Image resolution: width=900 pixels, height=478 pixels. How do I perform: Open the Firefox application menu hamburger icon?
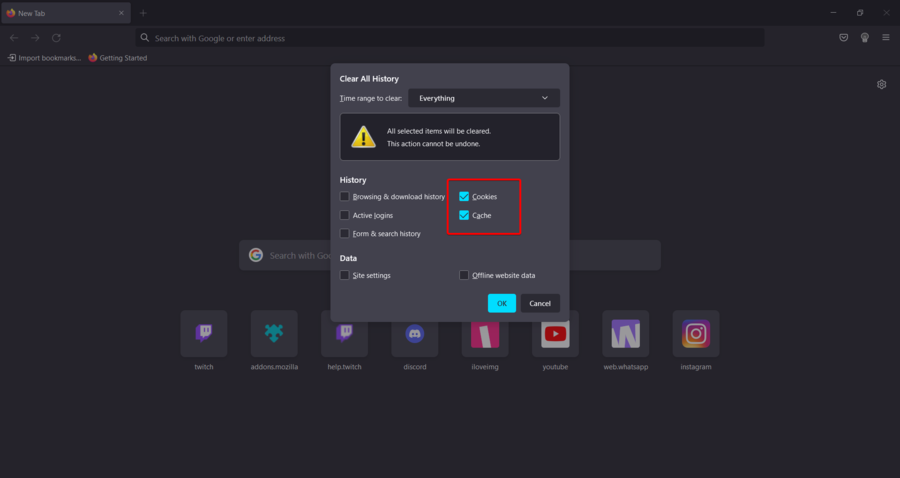tap(885, 38)
